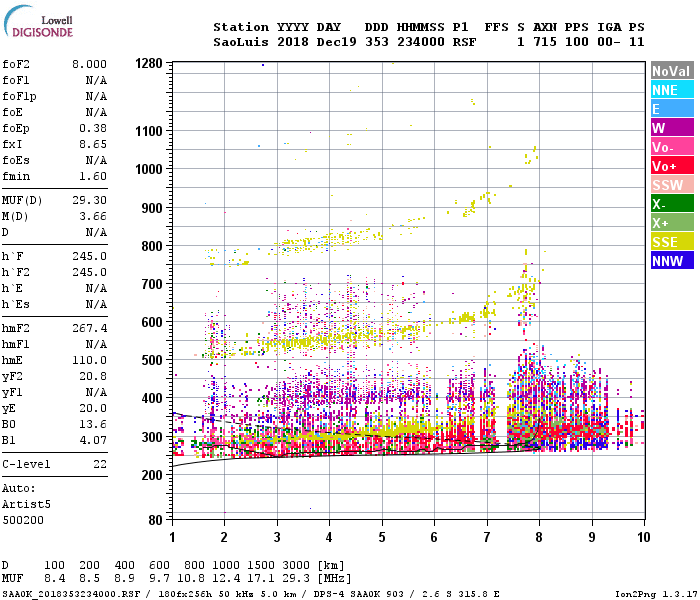This screenshot has height=600, width=700.
Task: Click the 8 MHz frequency axis label
Action: (x=539, y=537)
